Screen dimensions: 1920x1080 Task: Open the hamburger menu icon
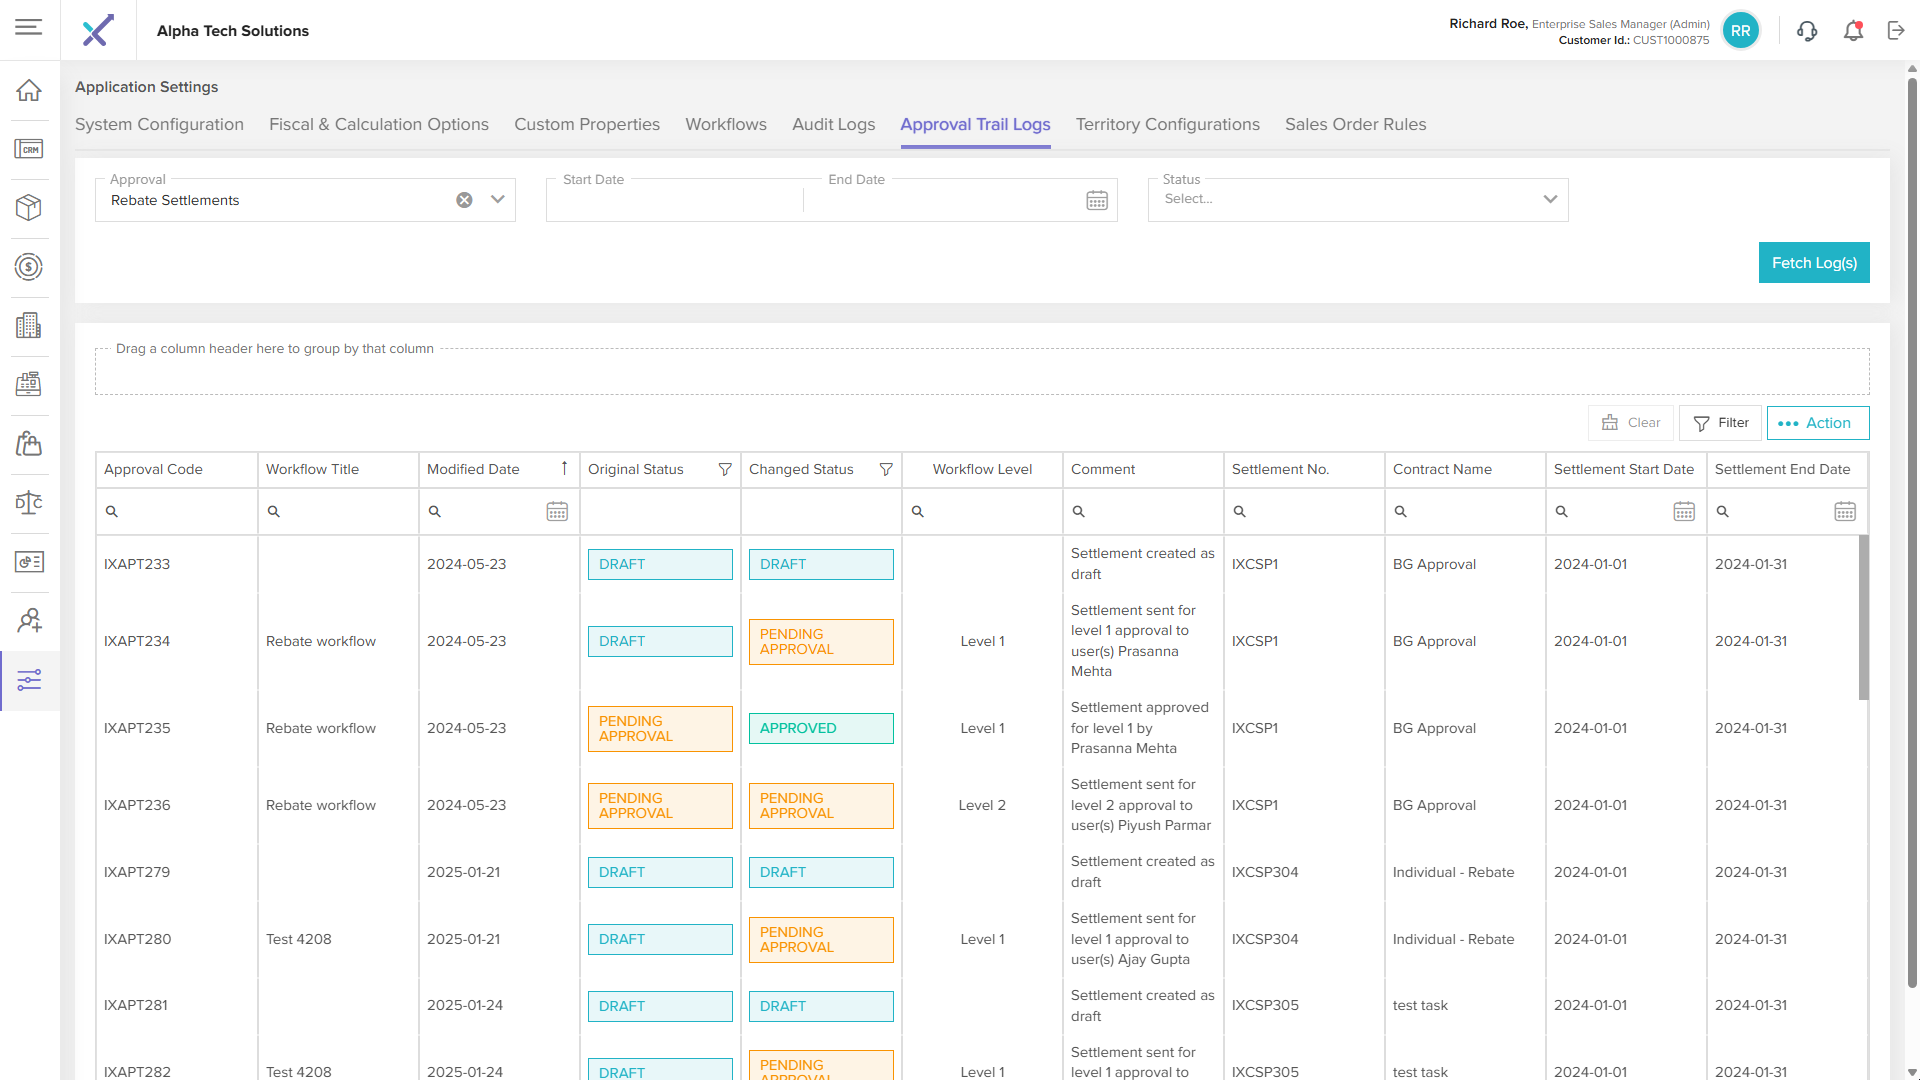[x=29, y=27]
